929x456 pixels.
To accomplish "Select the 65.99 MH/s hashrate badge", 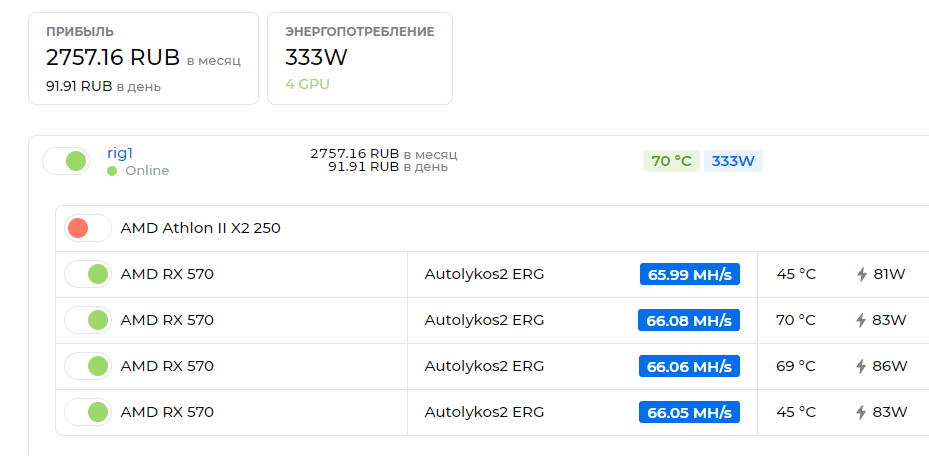I will pyautogui.click(x=690, y=274).
